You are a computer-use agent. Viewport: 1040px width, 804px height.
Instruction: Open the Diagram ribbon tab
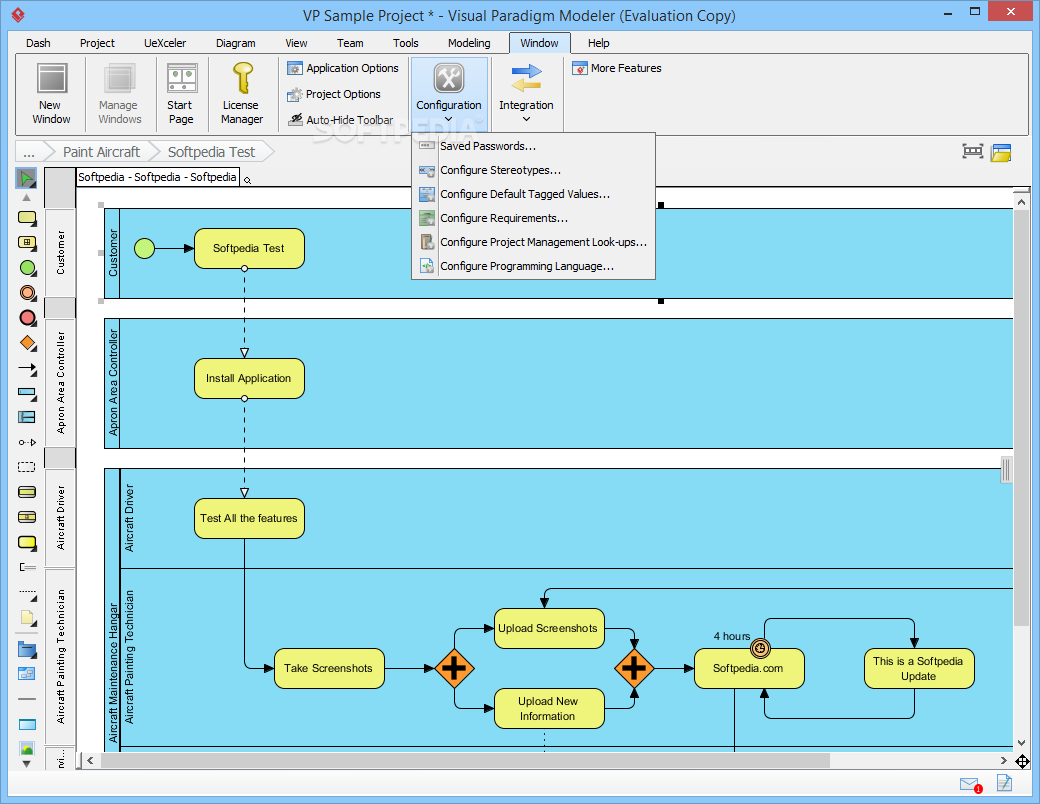[x=235, y=43]
